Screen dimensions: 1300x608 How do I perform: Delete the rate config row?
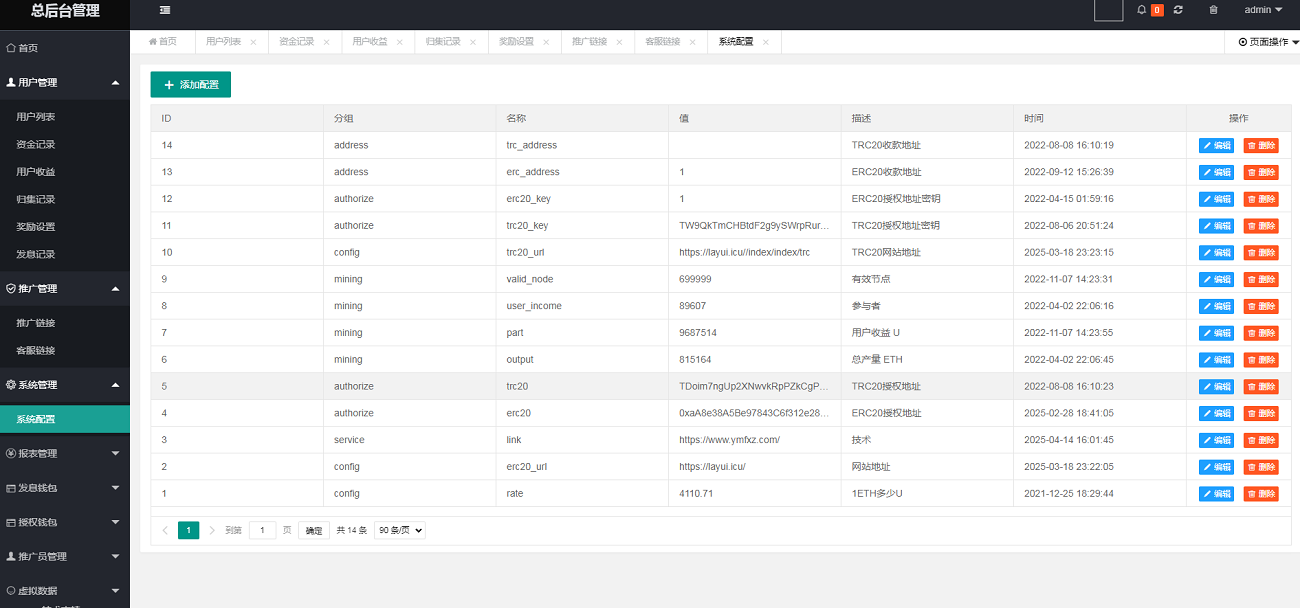point(1261,494)
